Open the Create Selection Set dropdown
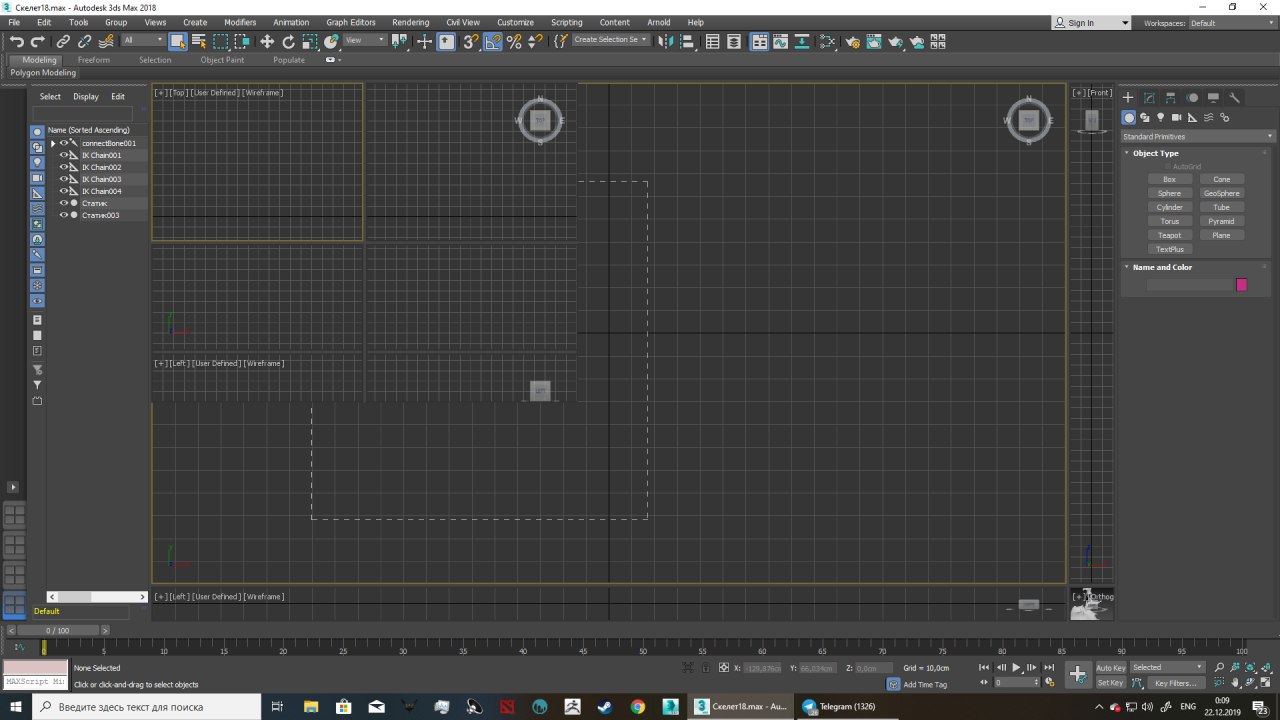Image resolution: width=1280 pixels, height=720 pixels. coord(611,40)
